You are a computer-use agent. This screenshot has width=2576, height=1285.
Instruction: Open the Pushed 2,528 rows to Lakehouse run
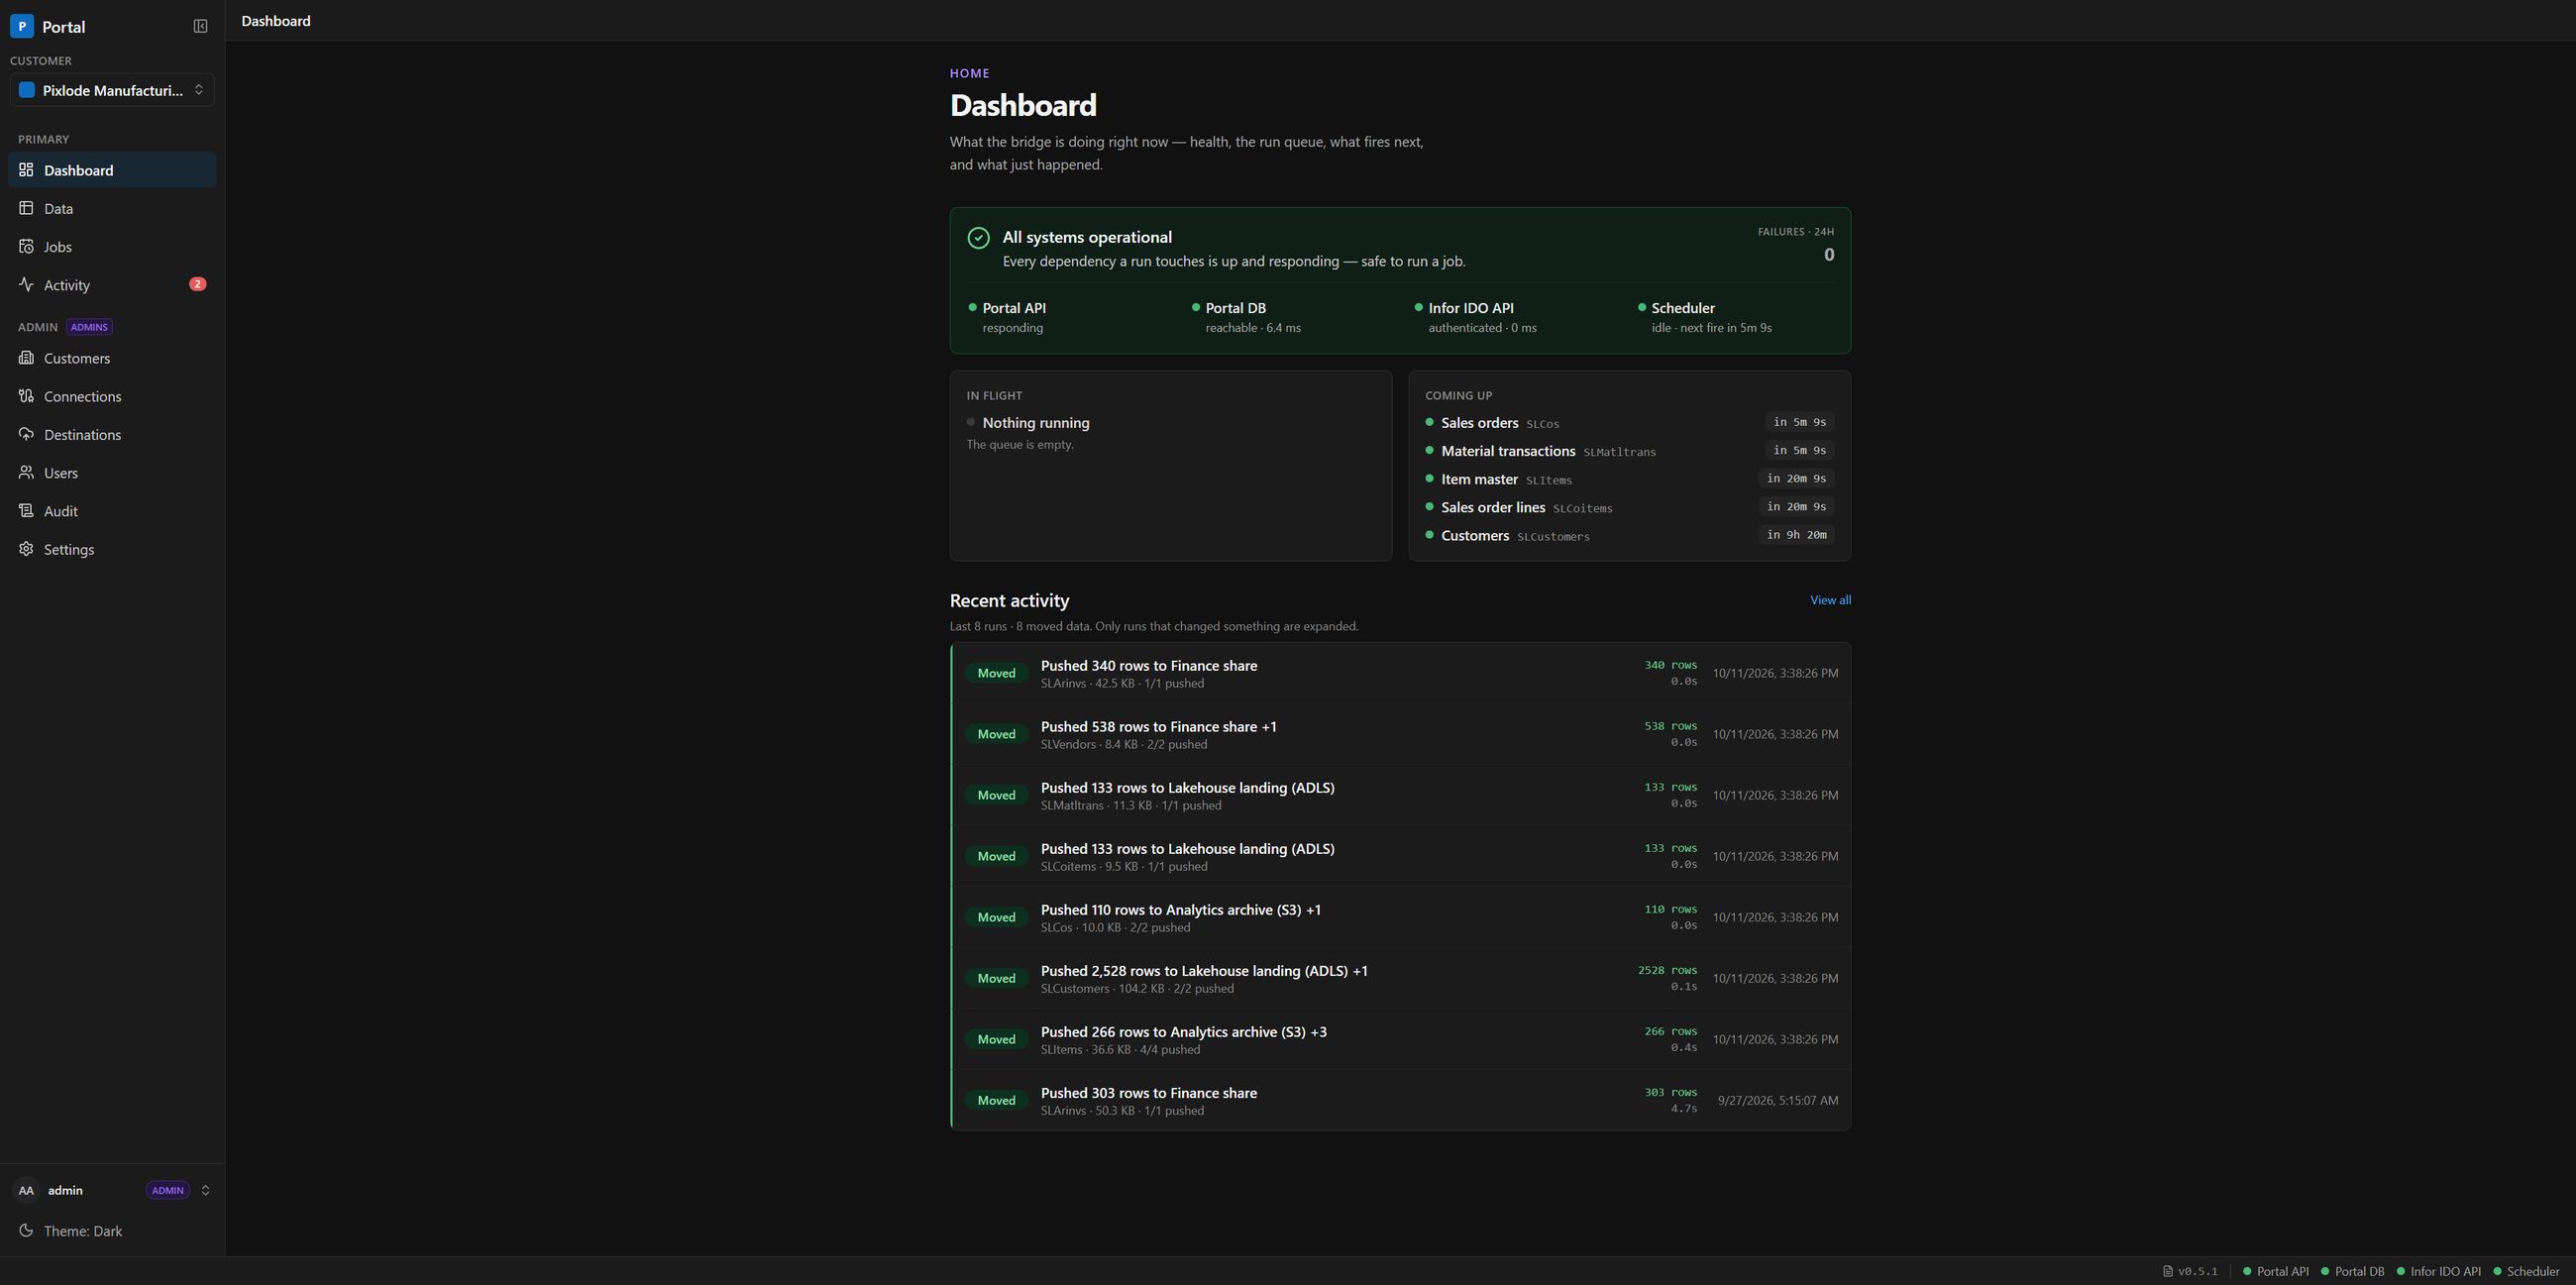1401,978
